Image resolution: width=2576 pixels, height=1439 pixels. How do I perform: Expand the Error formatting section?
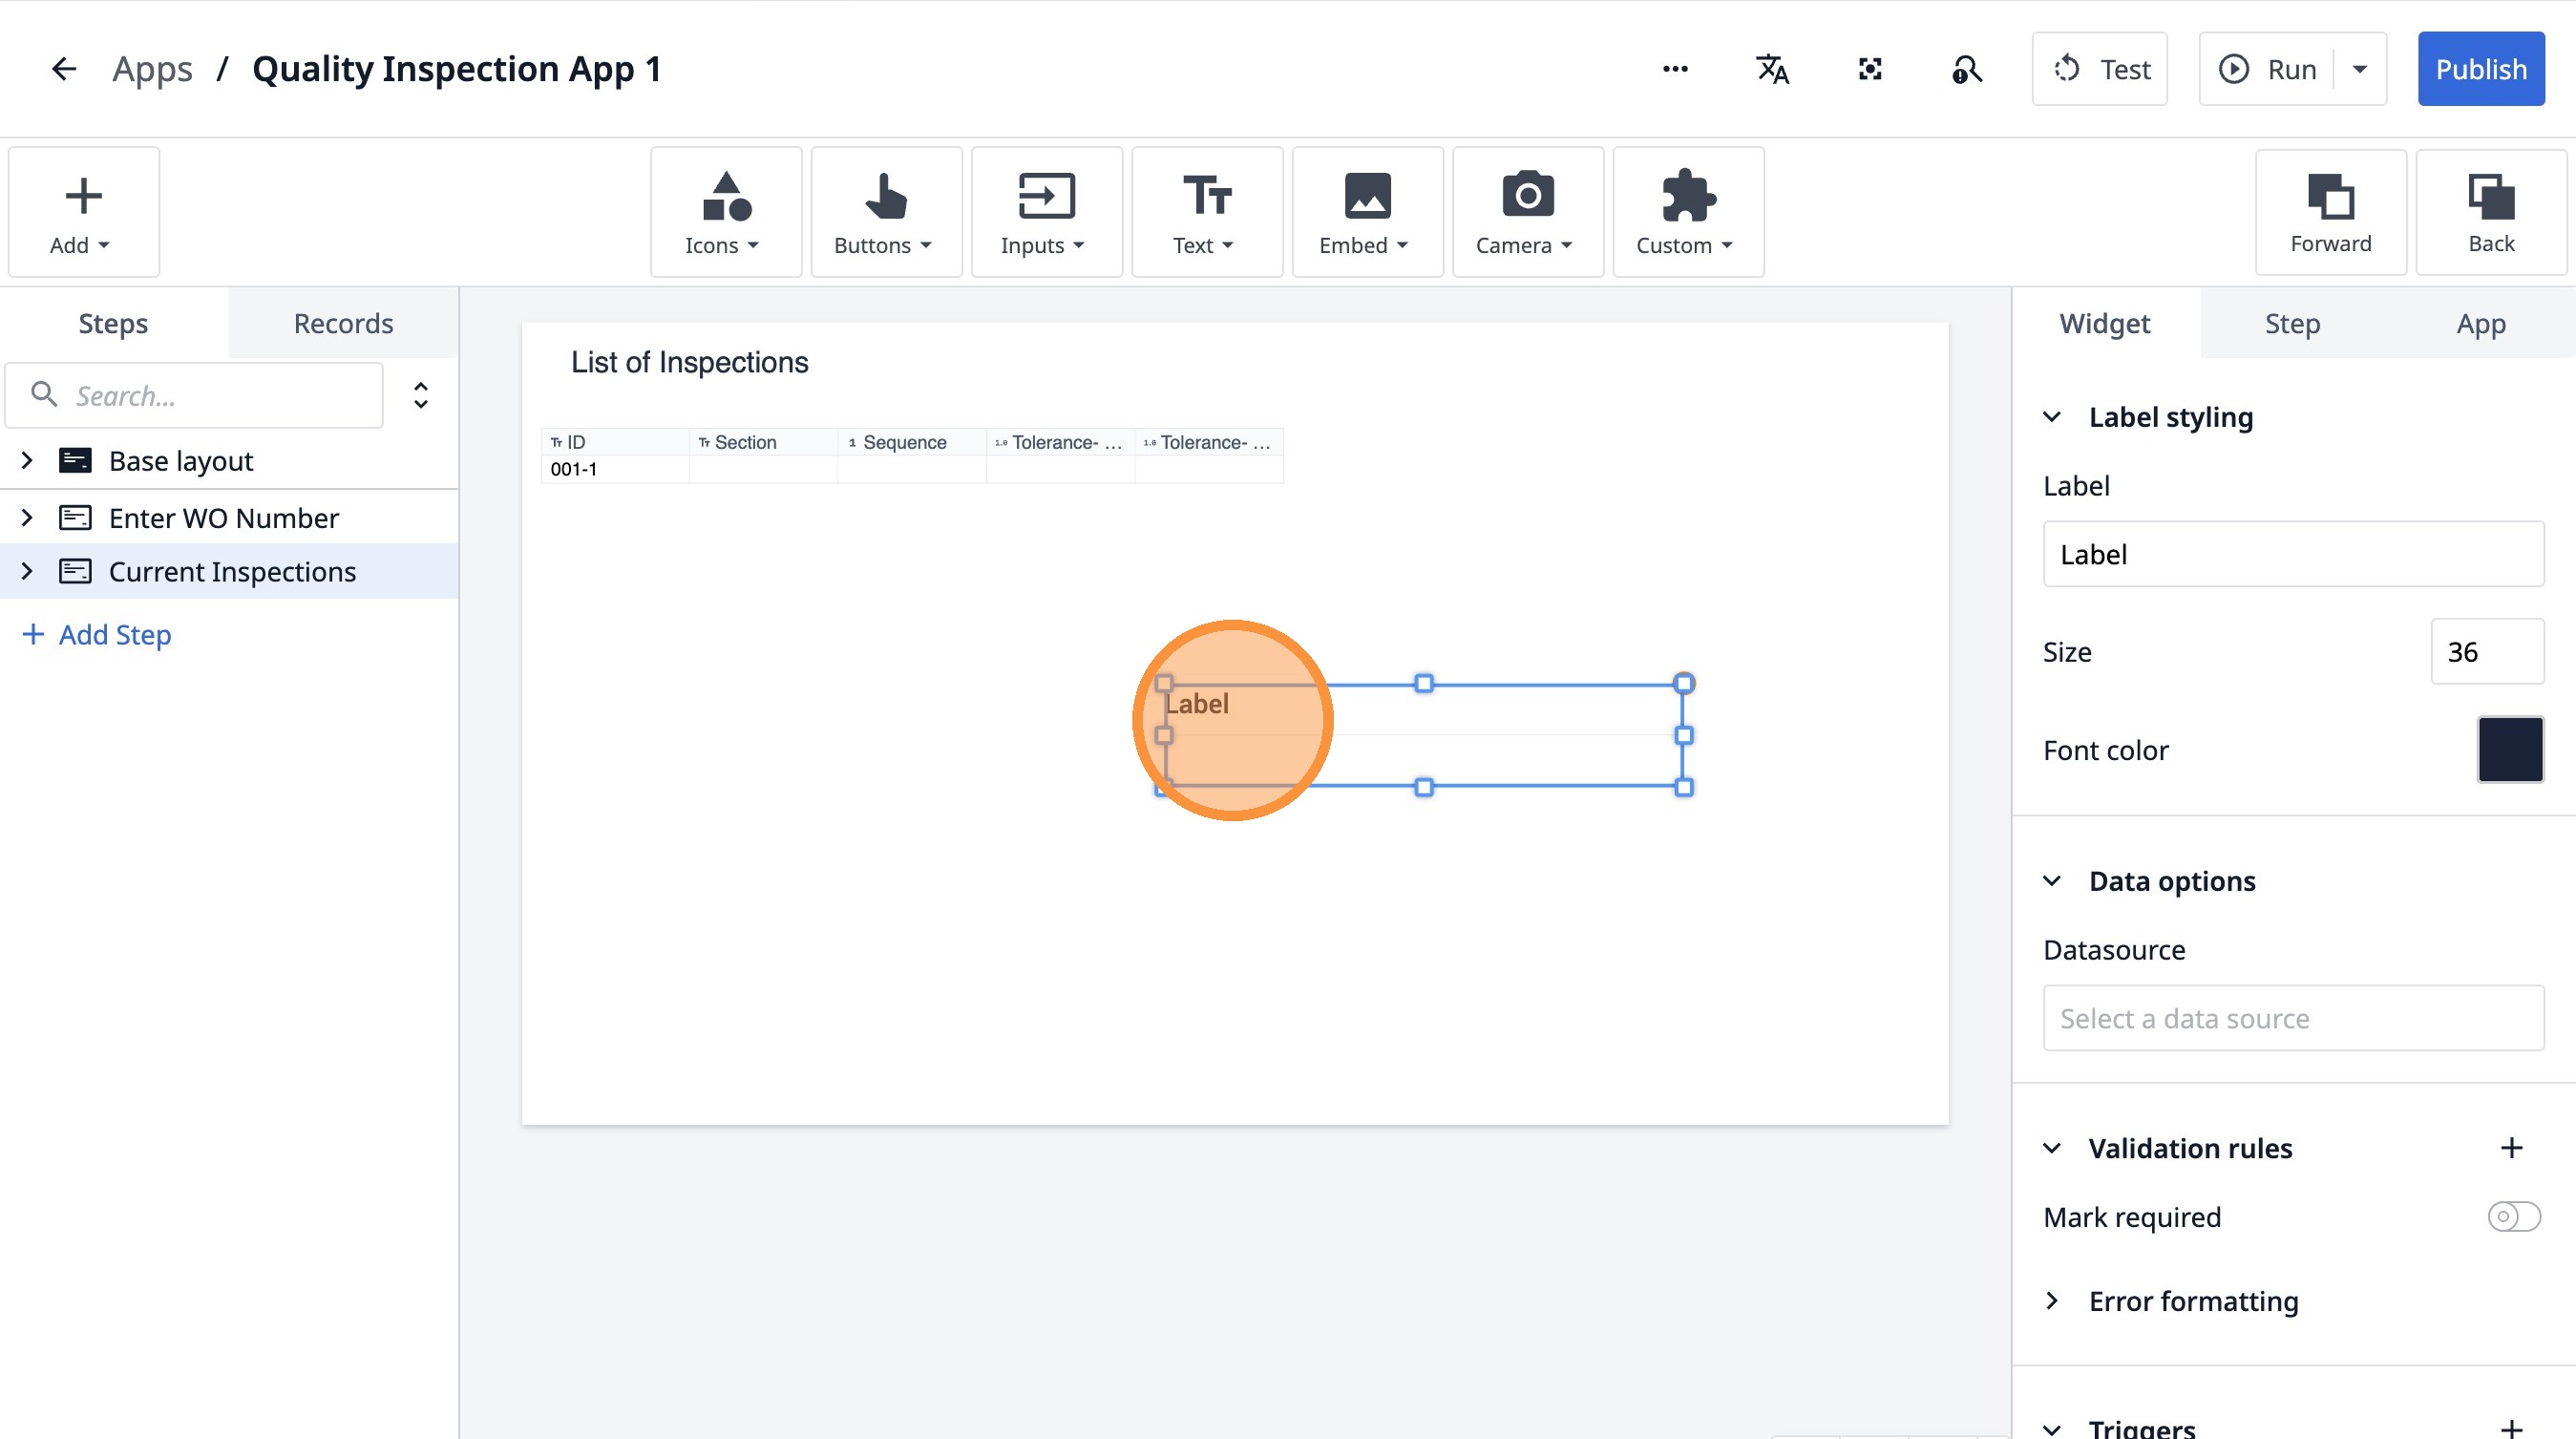click(x=2052, y=1300)
